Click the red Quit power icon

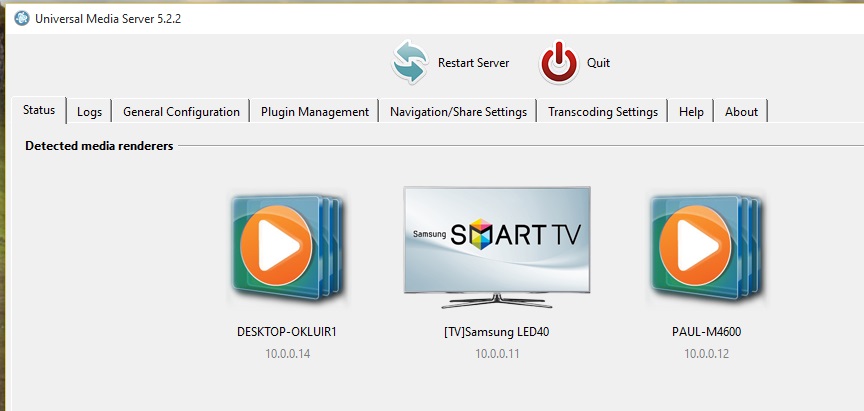point(559,62)
